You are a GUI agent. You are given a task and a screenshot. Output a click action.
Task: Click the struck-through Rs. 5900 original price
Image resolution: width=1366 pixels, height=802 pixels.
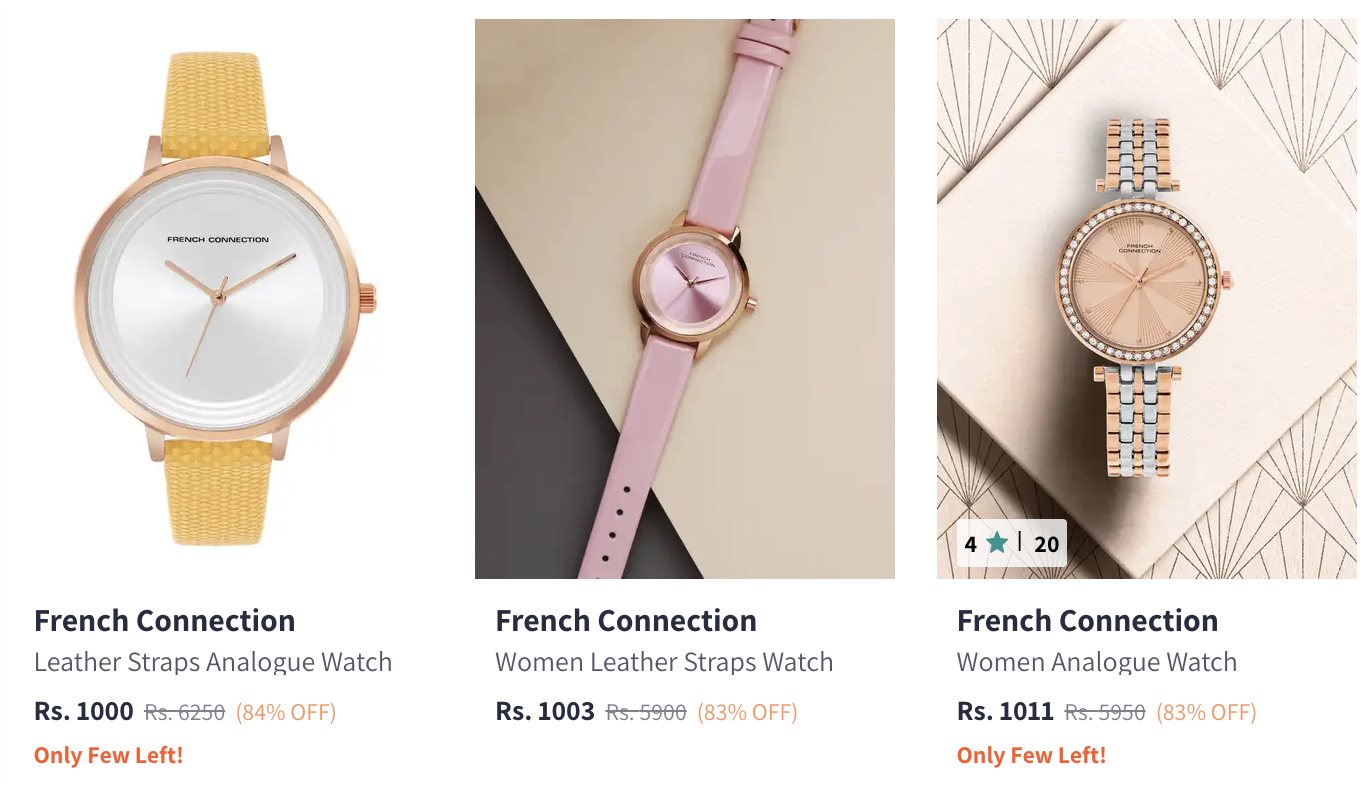coord(646,712)
